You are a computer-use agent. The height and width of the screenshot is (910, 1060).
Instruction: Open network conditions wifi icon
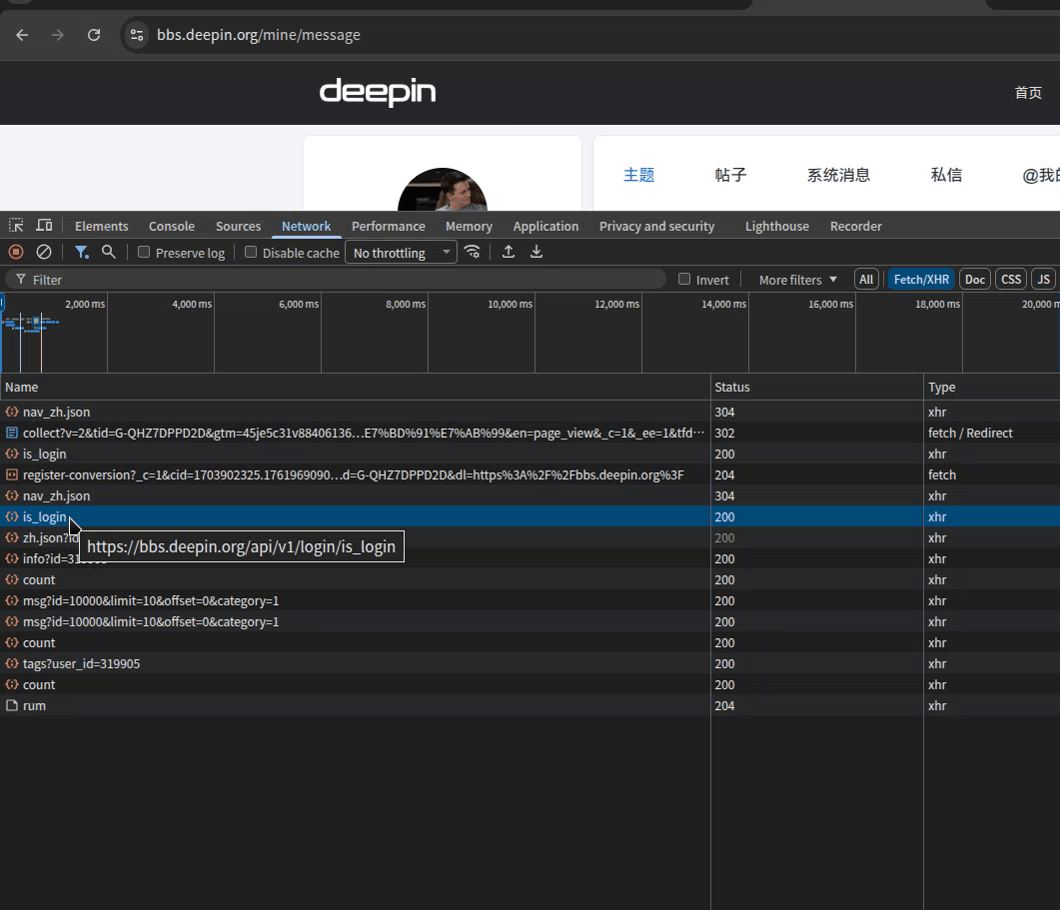click(x=472, y=252)
